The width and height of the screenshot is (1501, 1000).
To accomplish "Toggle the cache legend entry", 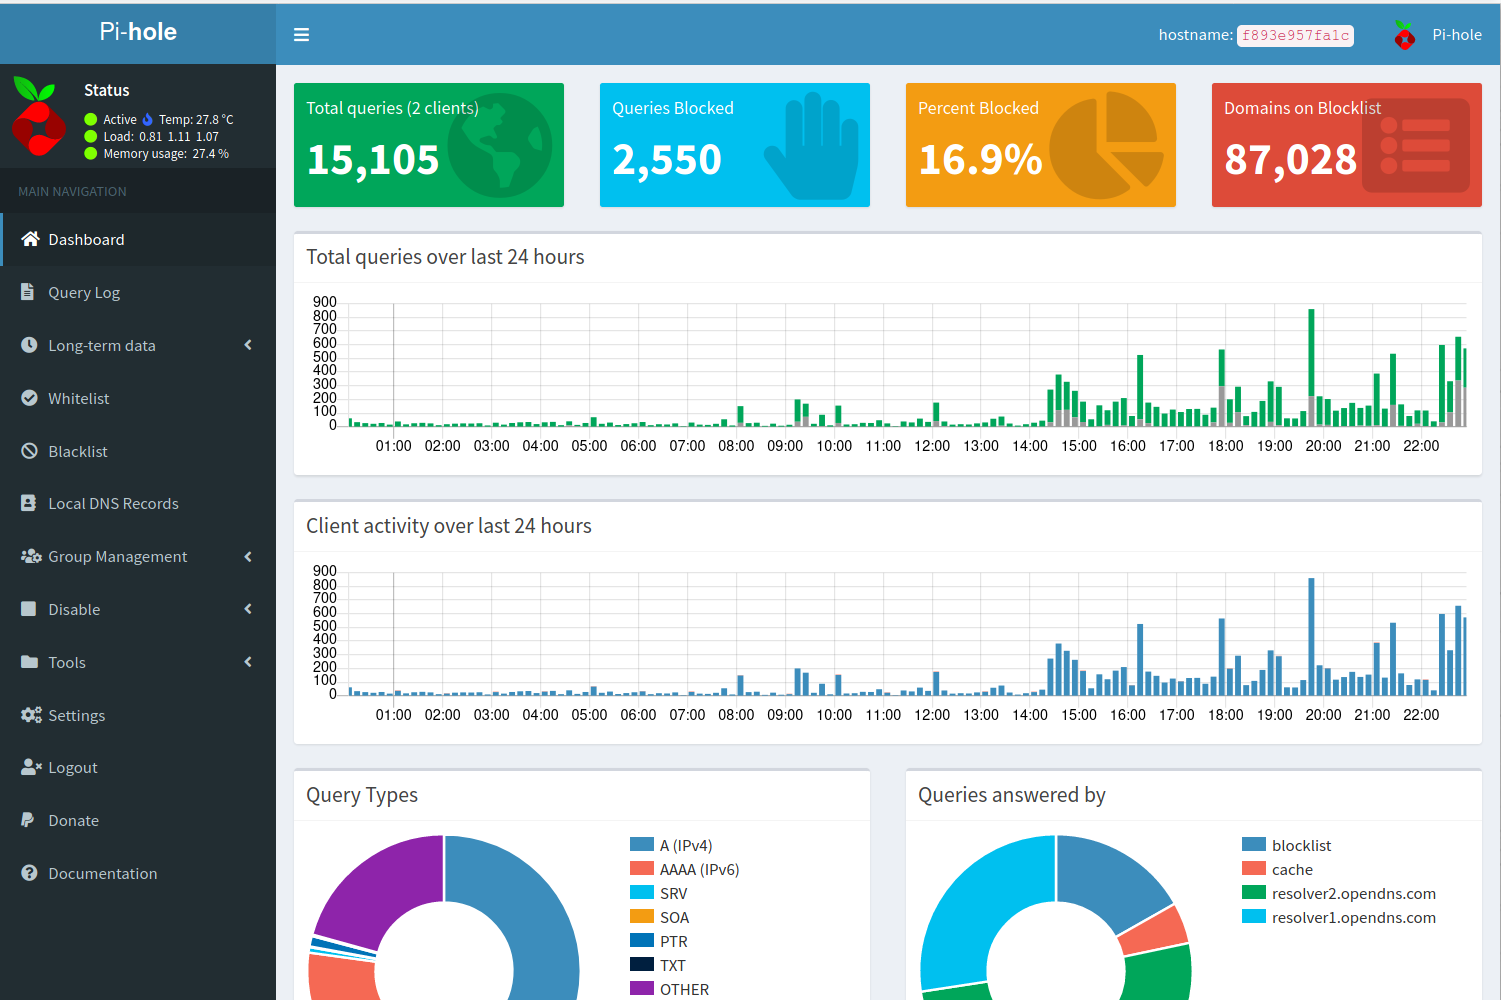I will (1291, 869).
